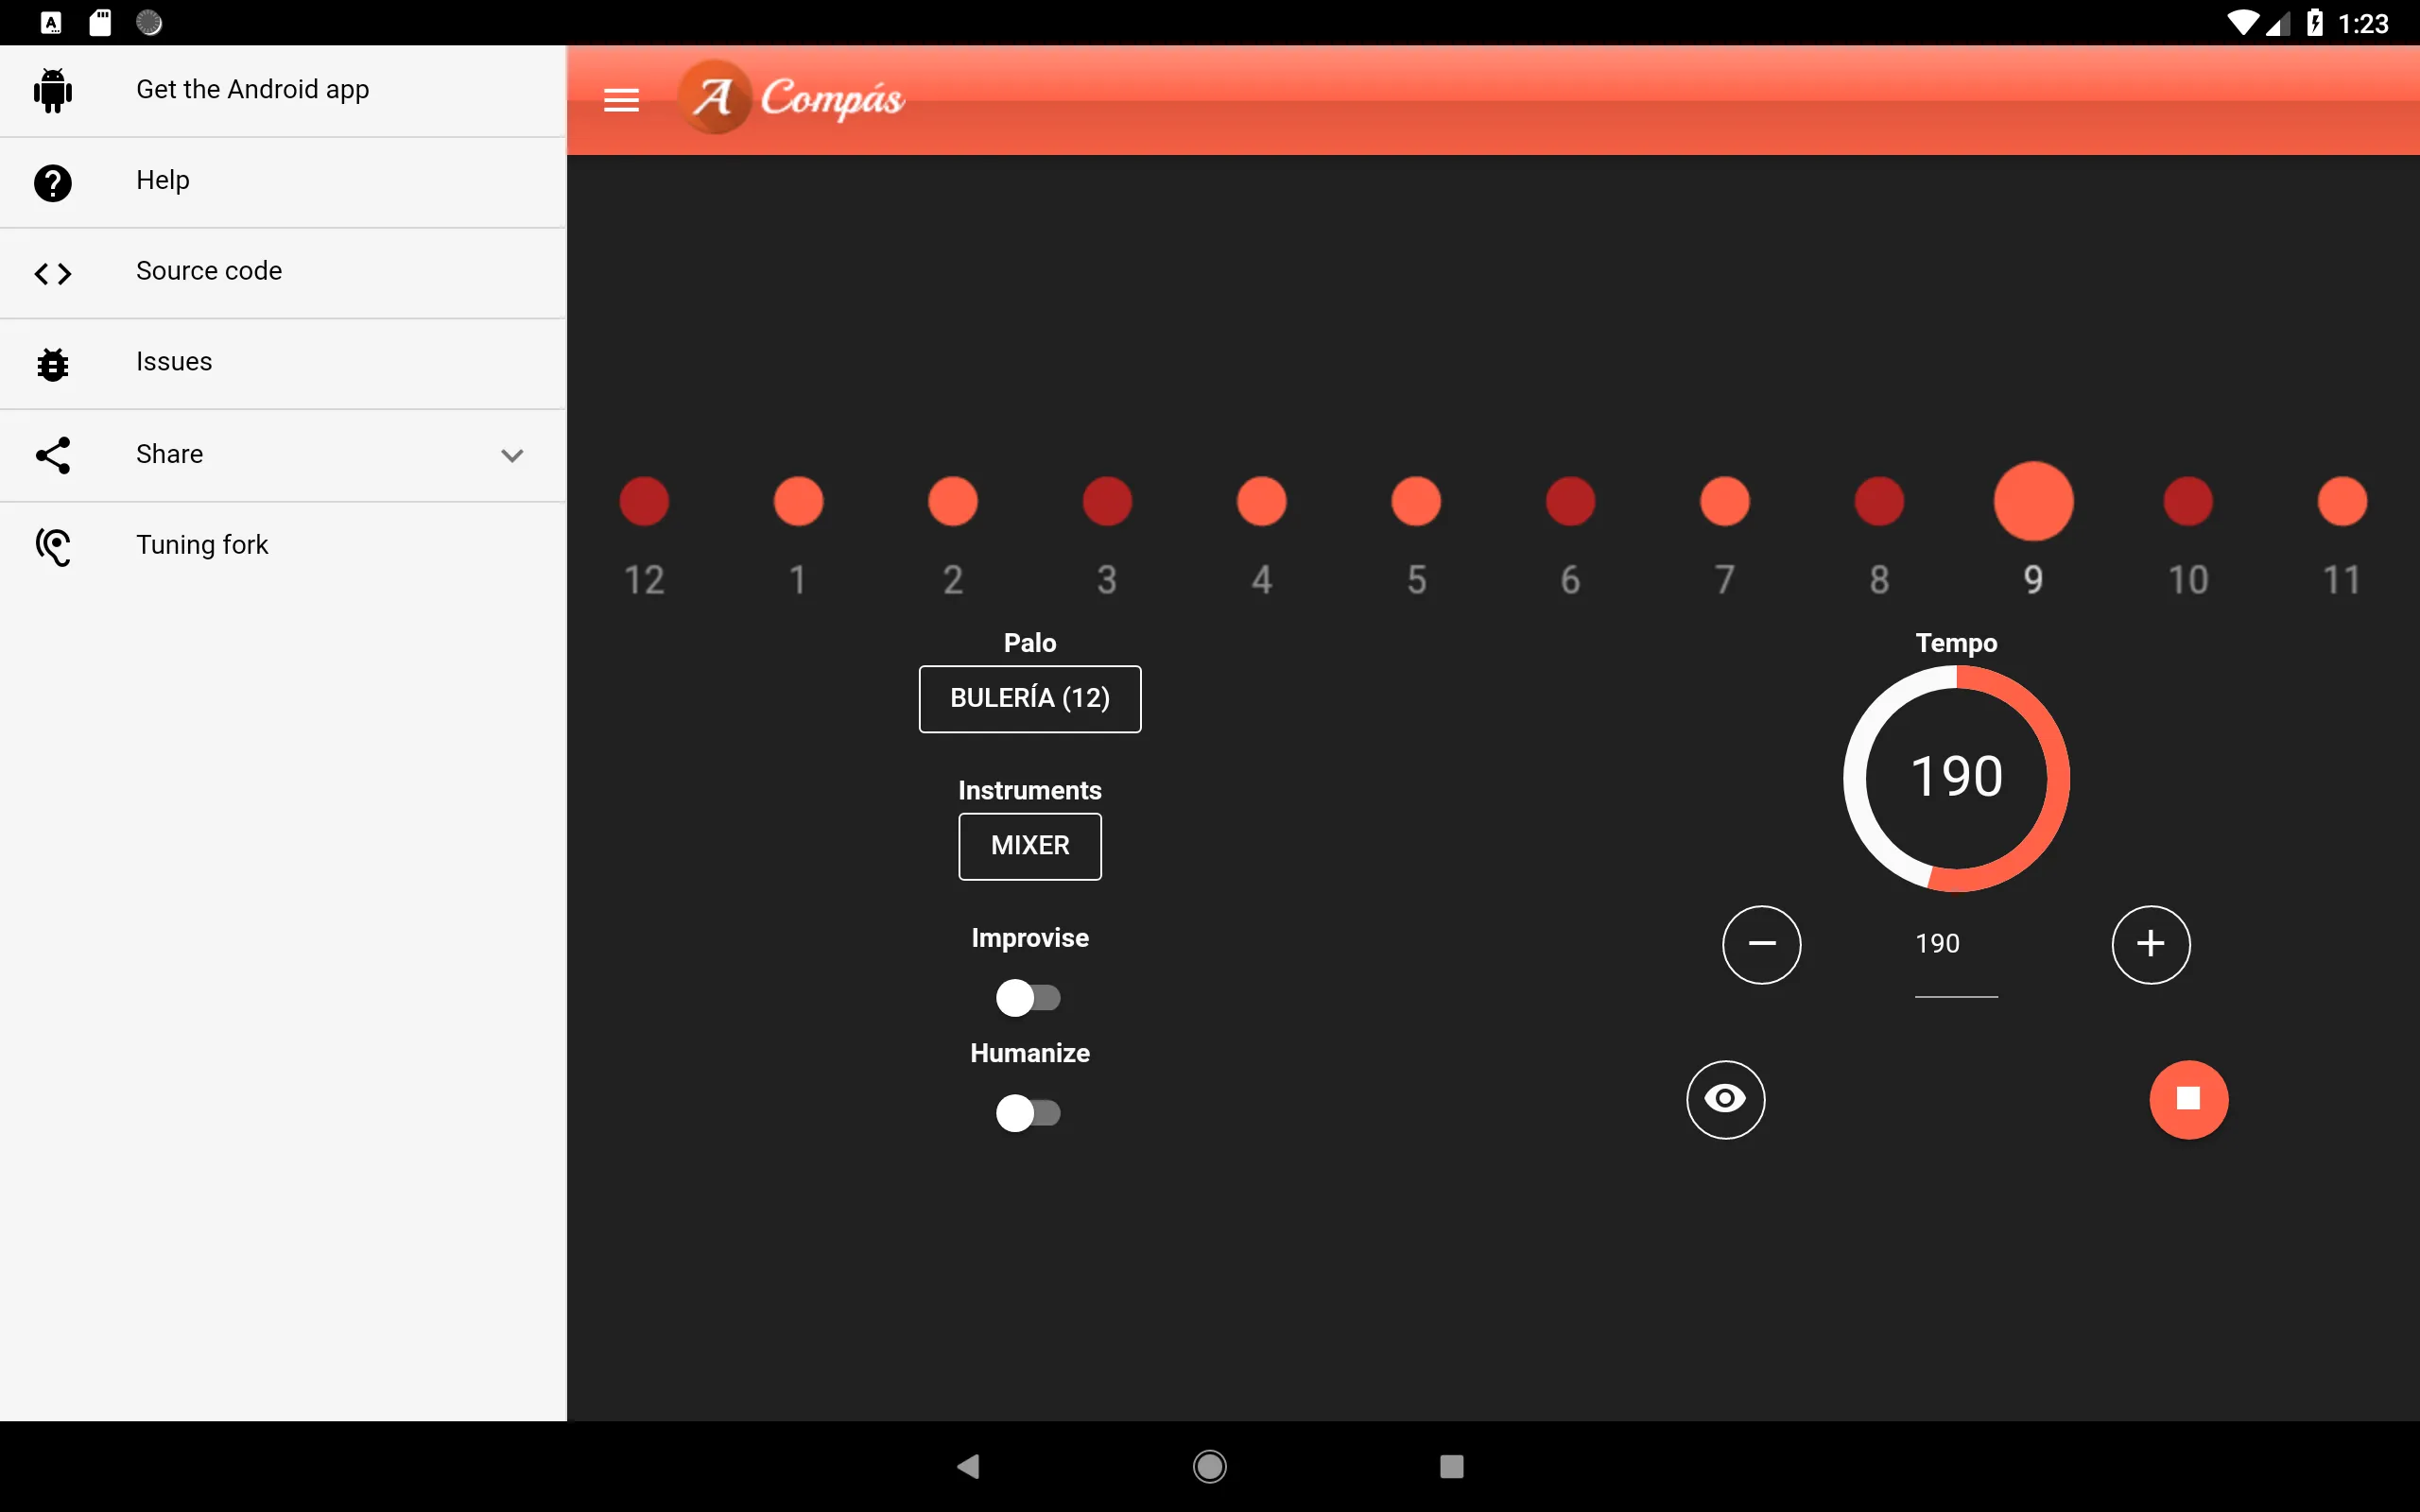Toggle the Humanize switch
The image size is (2420, 1512).
[x=1028, y=1111]
